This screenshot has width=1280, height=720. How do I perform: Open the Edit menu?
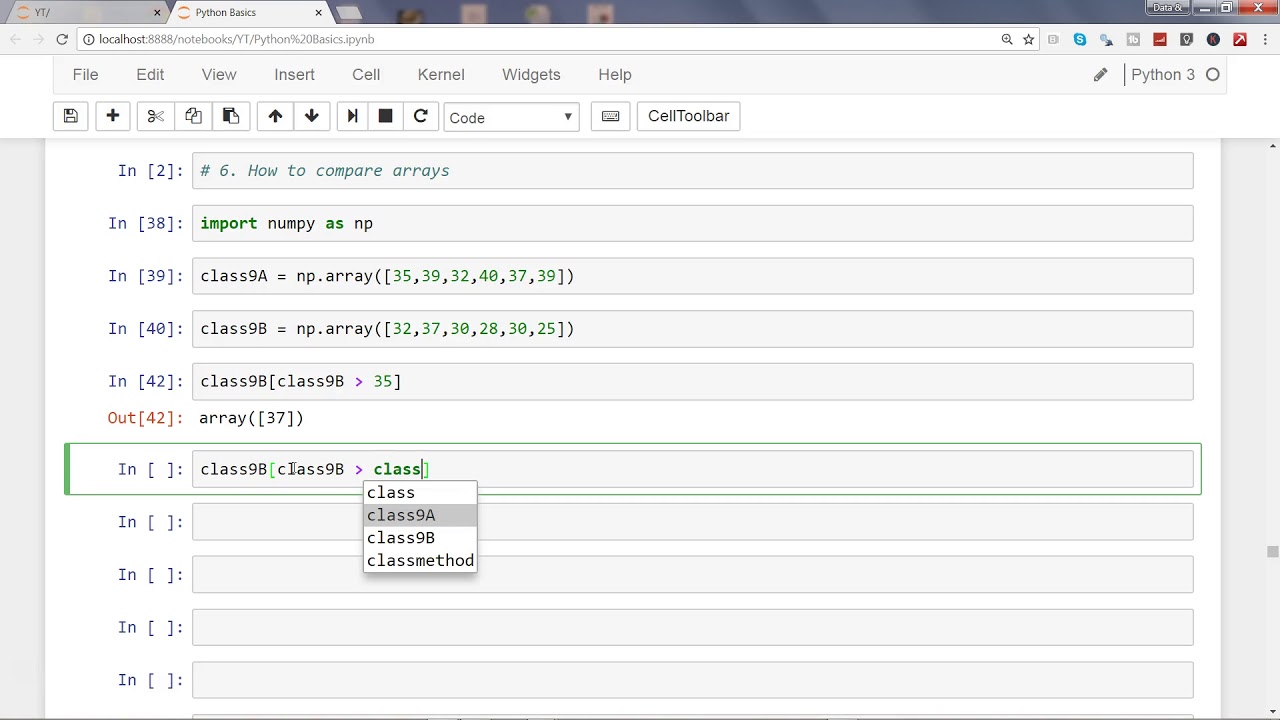tap(150, 74)
